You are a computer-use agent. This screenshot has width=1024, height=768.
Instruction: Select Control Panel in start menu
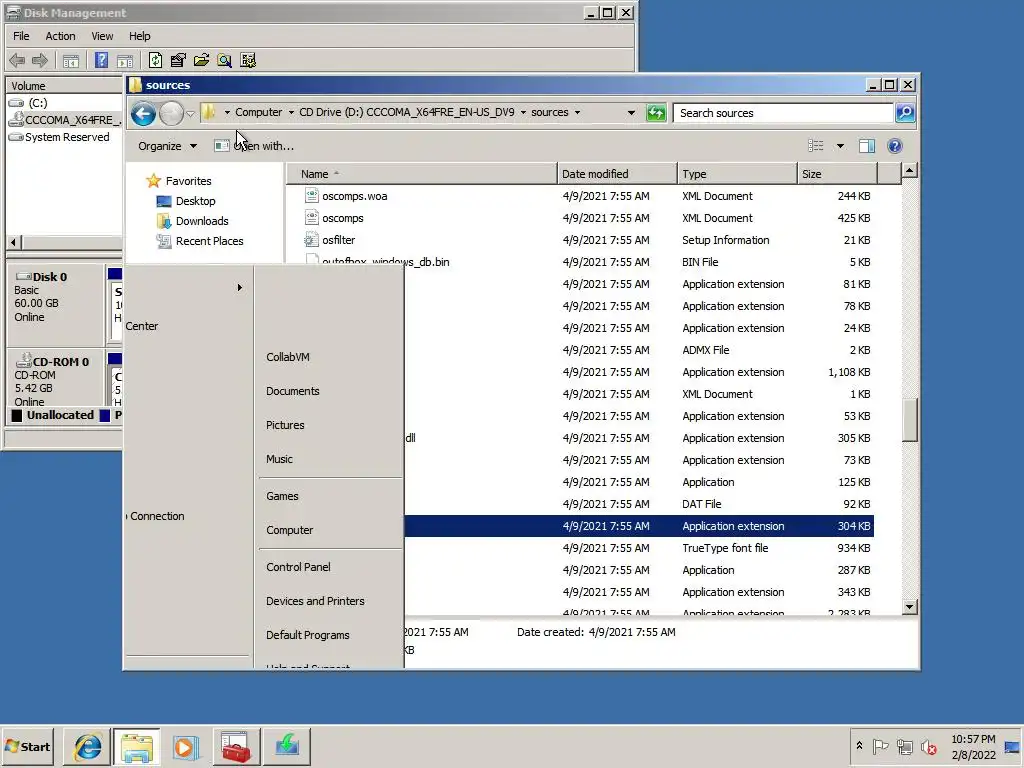pyautogui.click(x=298, y=567)
